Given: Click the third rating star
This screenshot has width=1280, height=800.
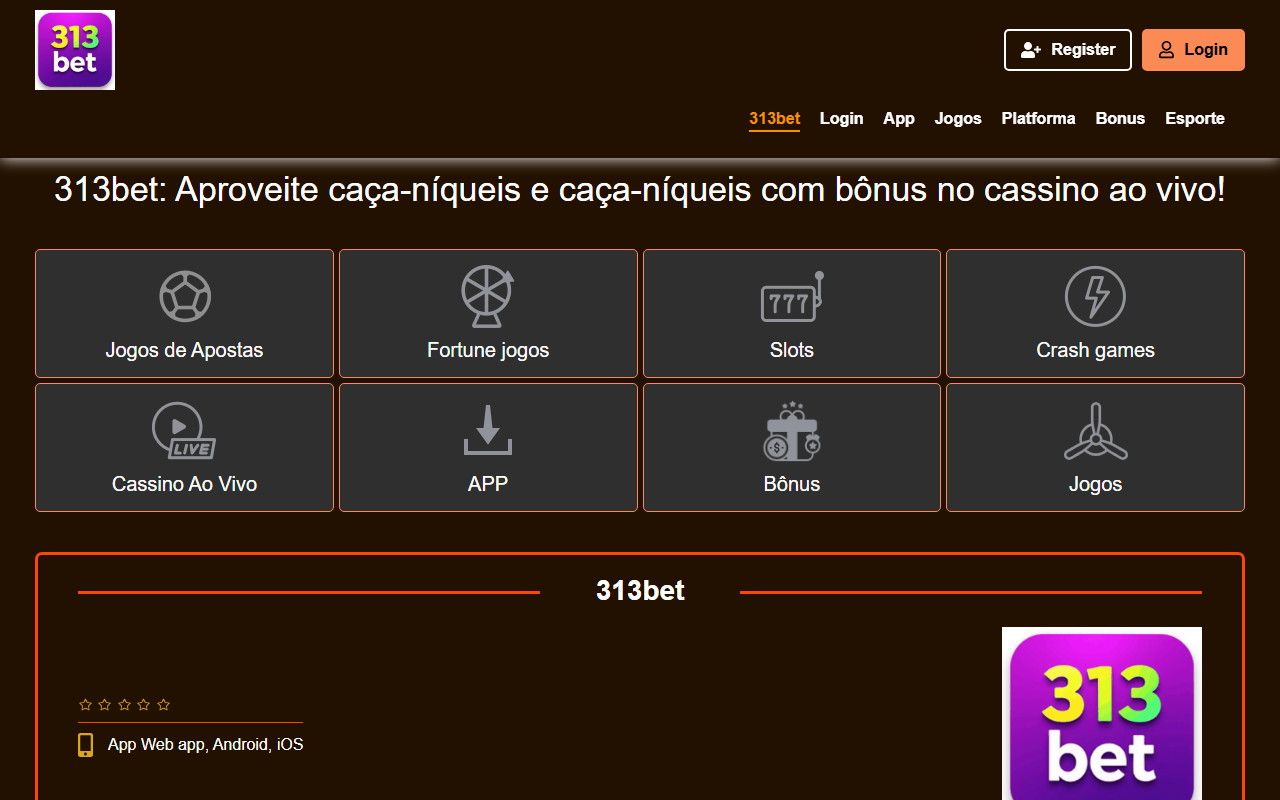Looking at the screenshot, I should pos(124,705).
